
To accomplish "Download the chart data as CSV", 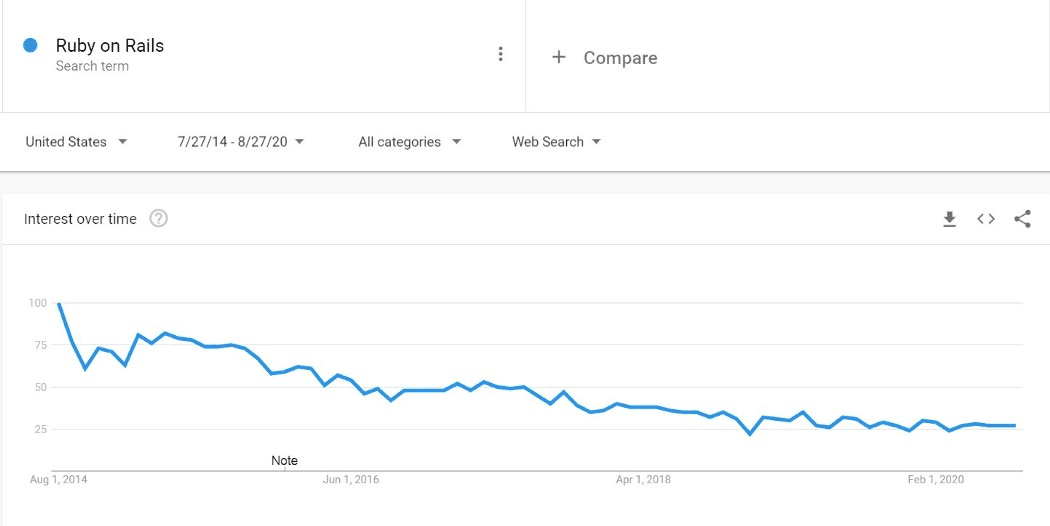I will 950,219.
